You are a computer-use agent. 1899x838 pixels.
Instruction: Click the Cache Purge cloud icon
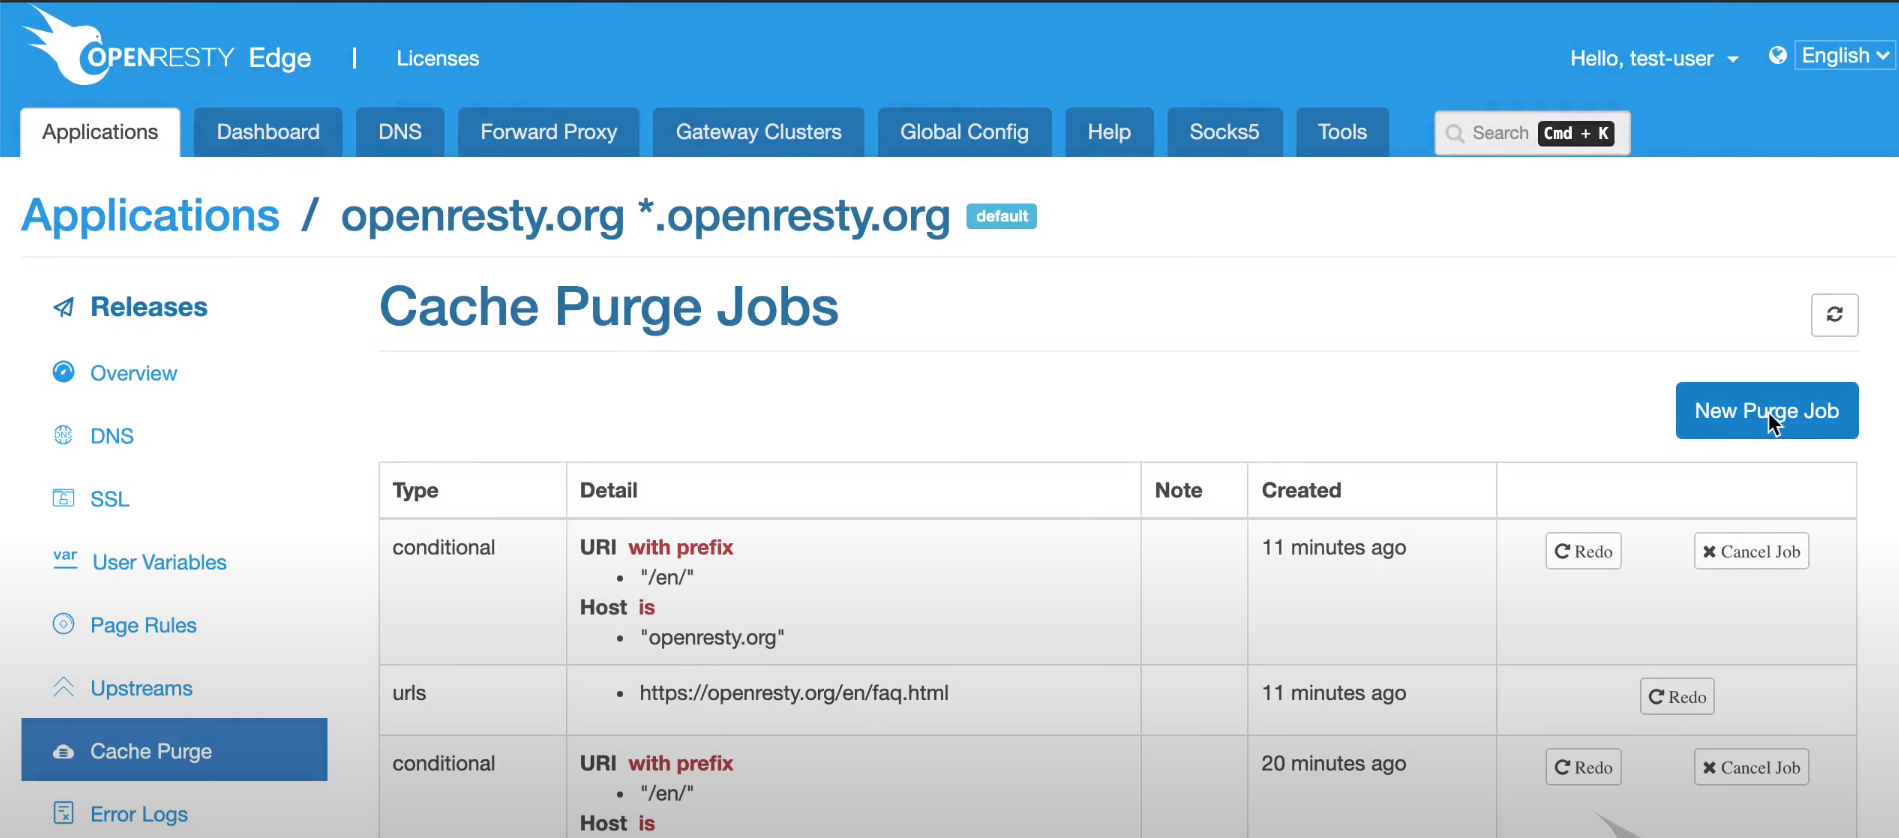pyautogui.click(x=63, y=751)
